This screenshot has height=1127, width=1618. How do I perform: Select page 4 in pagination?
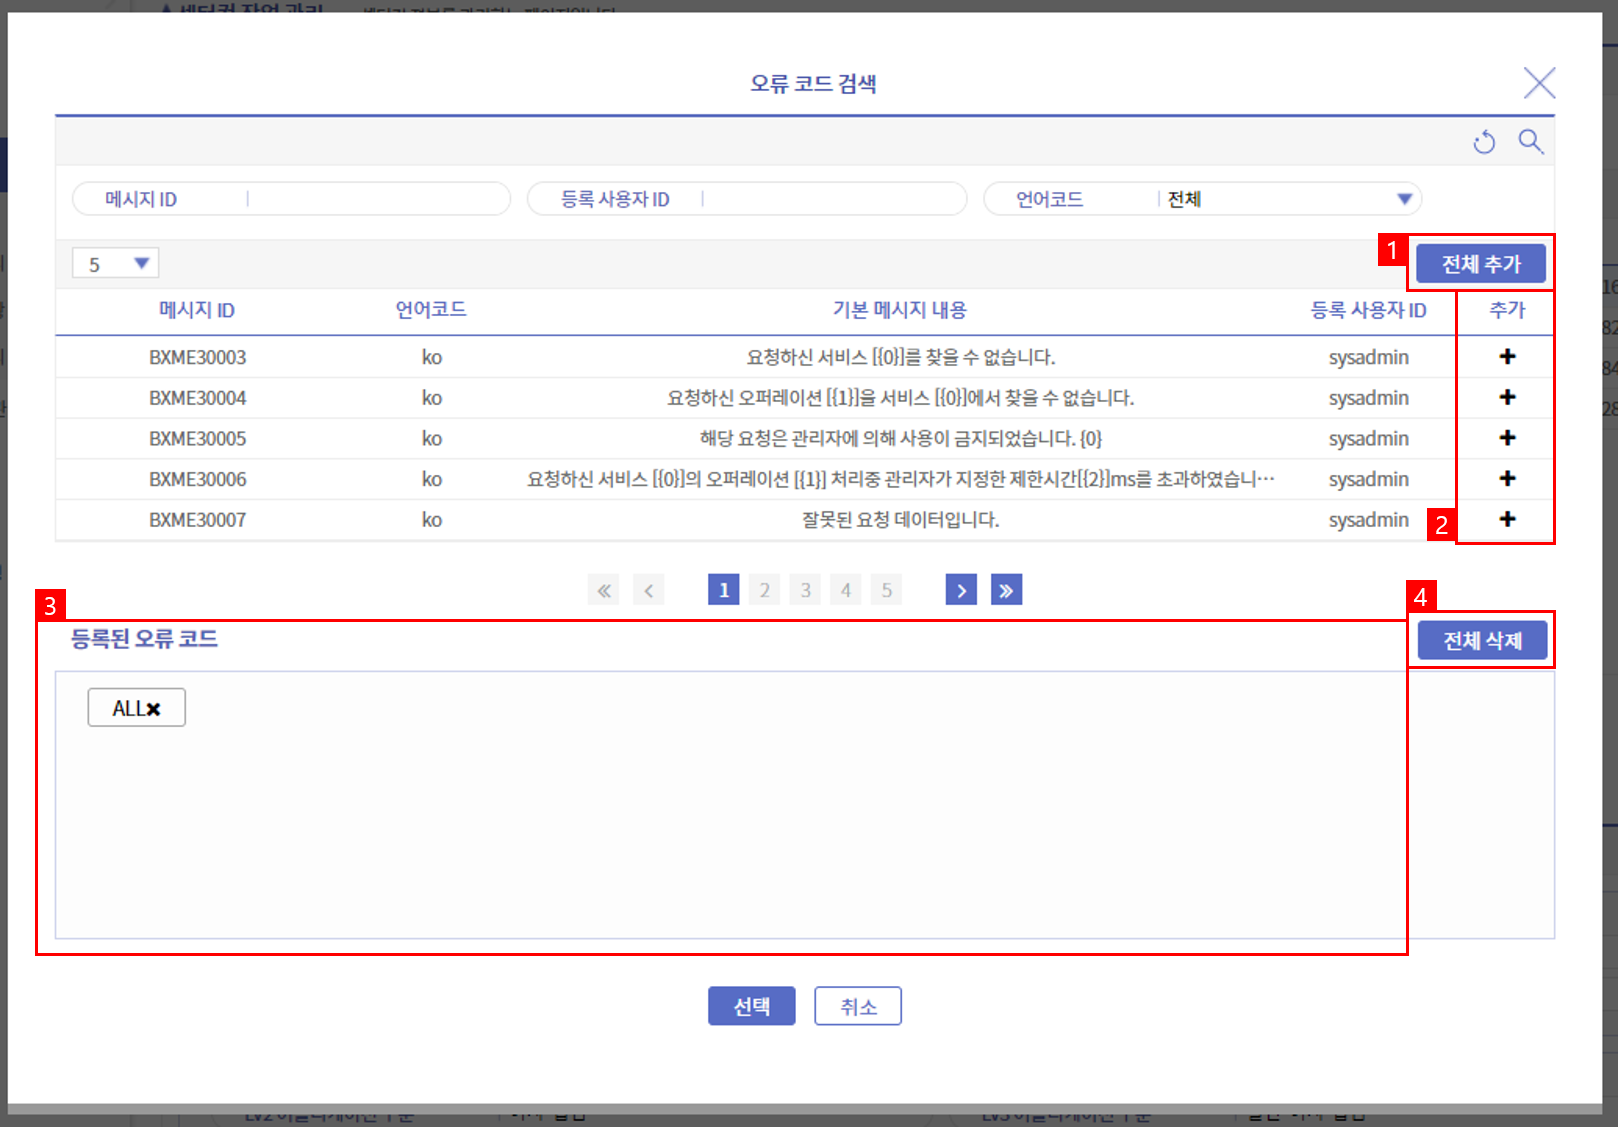(x=846, y=590)
